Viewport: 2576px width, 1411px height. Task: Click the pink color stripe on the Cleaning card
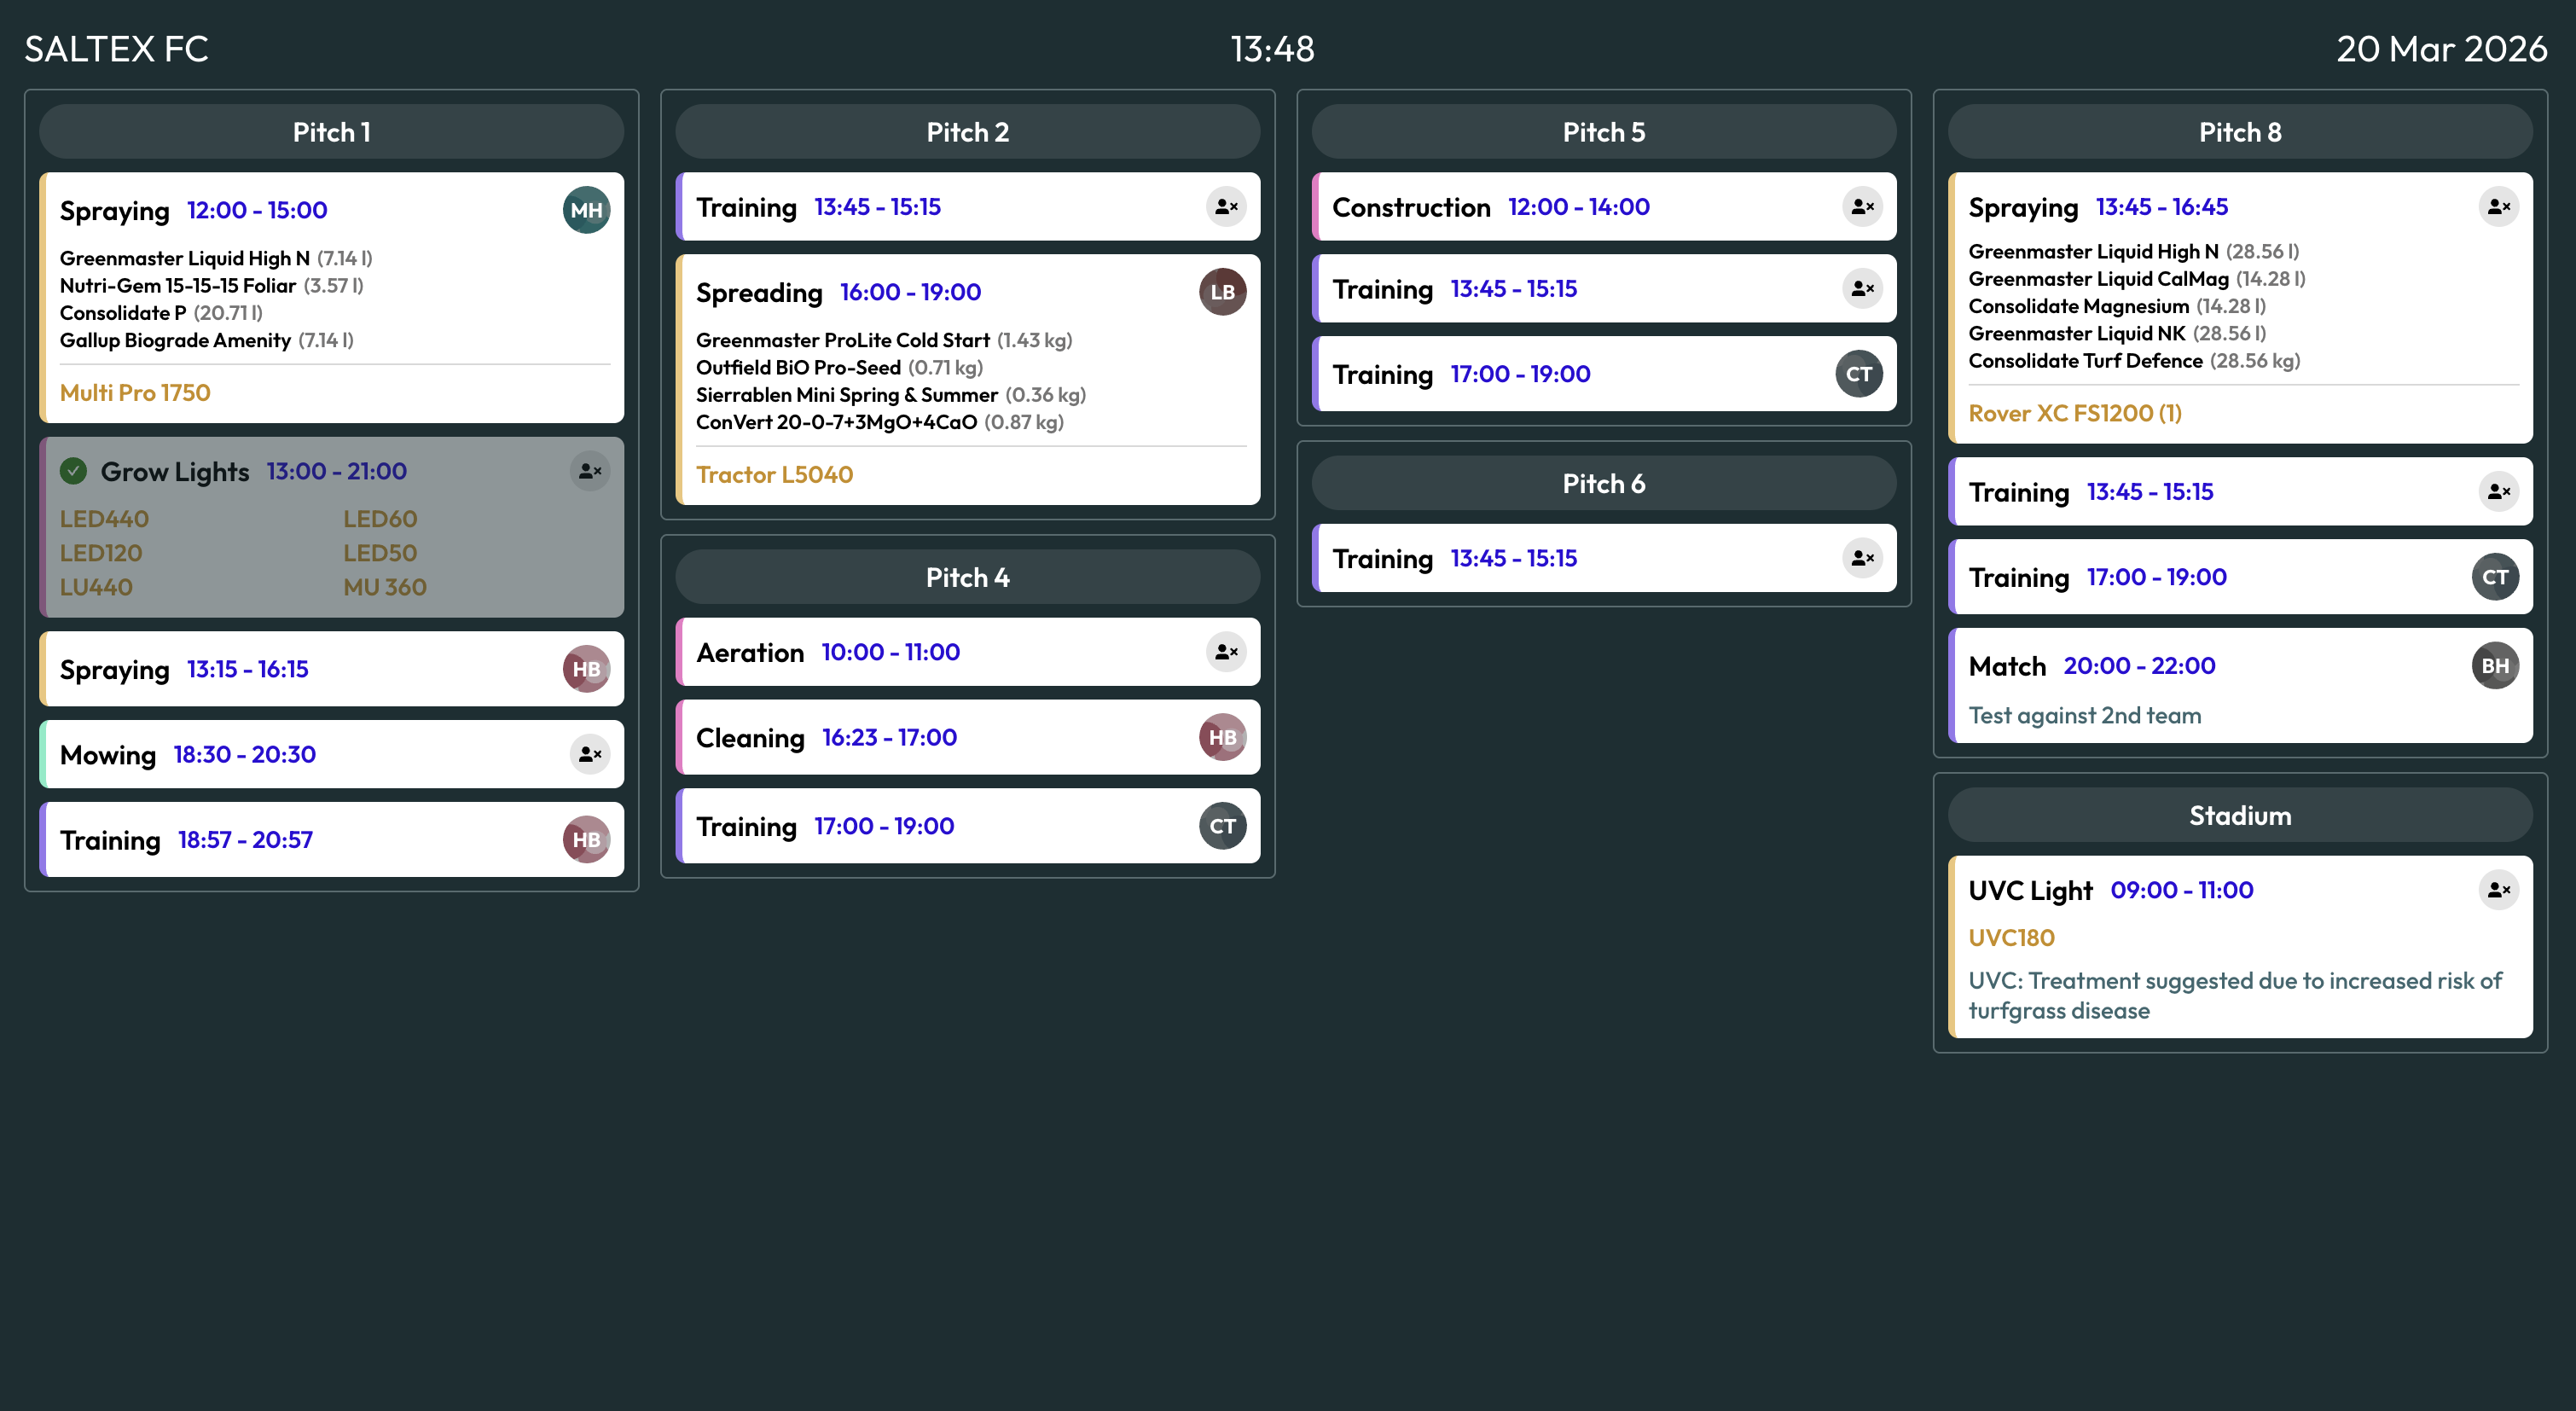point(683,737)
